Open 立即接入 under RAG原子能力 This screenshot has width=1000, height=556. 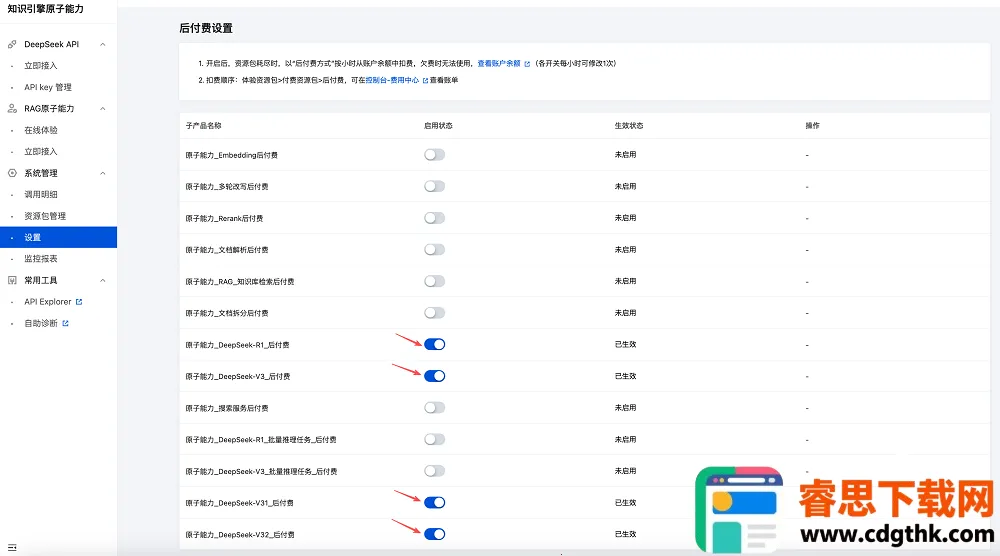tap(41, 152)
